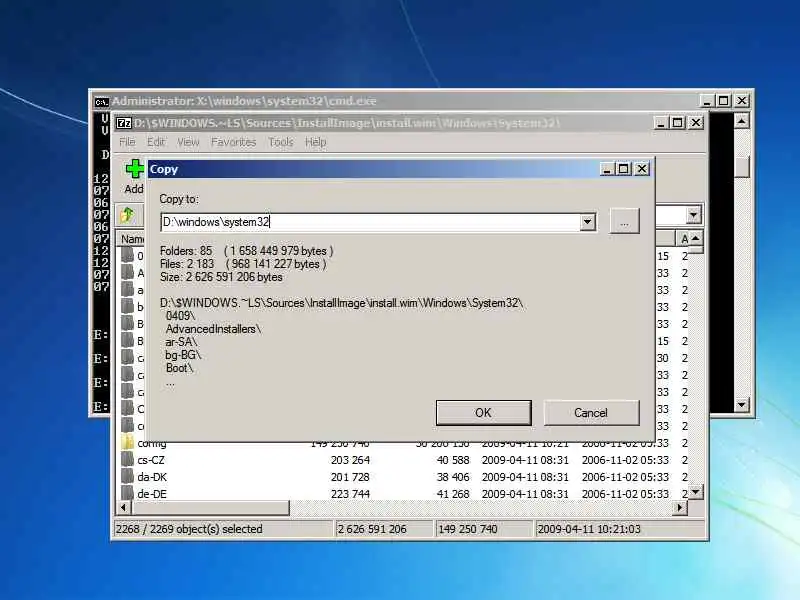
Task: Minimize the cmd.exe window
Action: (707, 101)
